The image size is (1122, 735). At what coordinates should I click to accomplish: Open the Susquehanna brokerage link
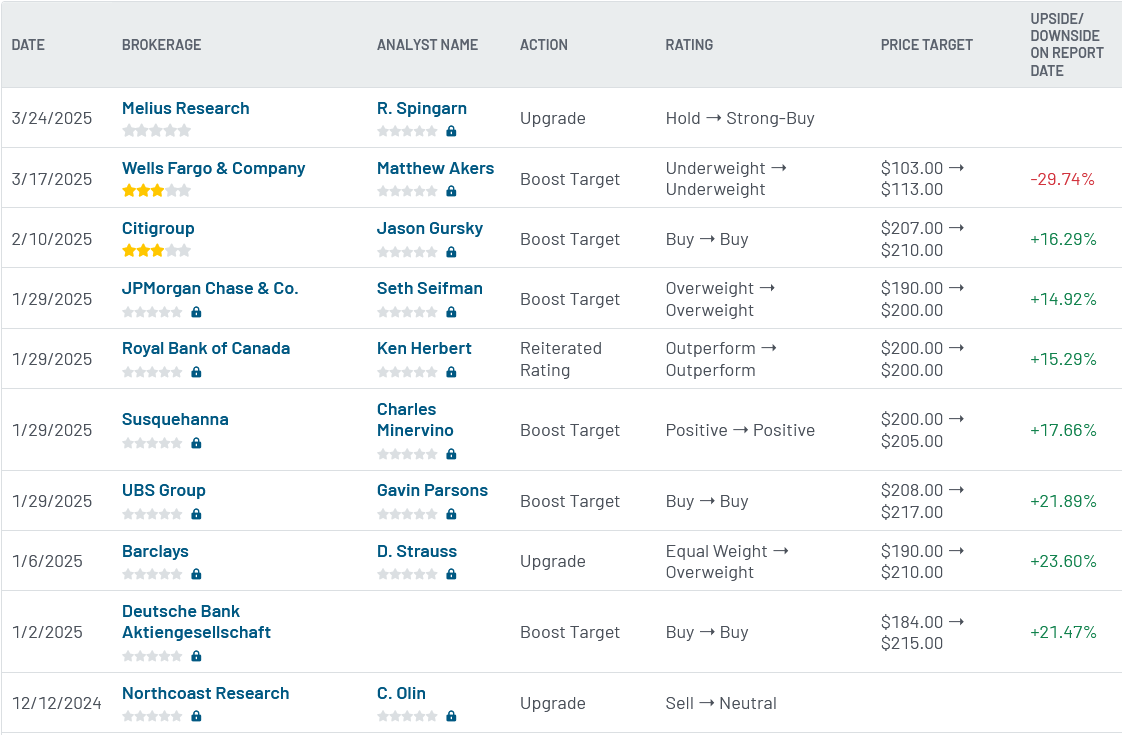pyautogui.click(x=175, y=419)
